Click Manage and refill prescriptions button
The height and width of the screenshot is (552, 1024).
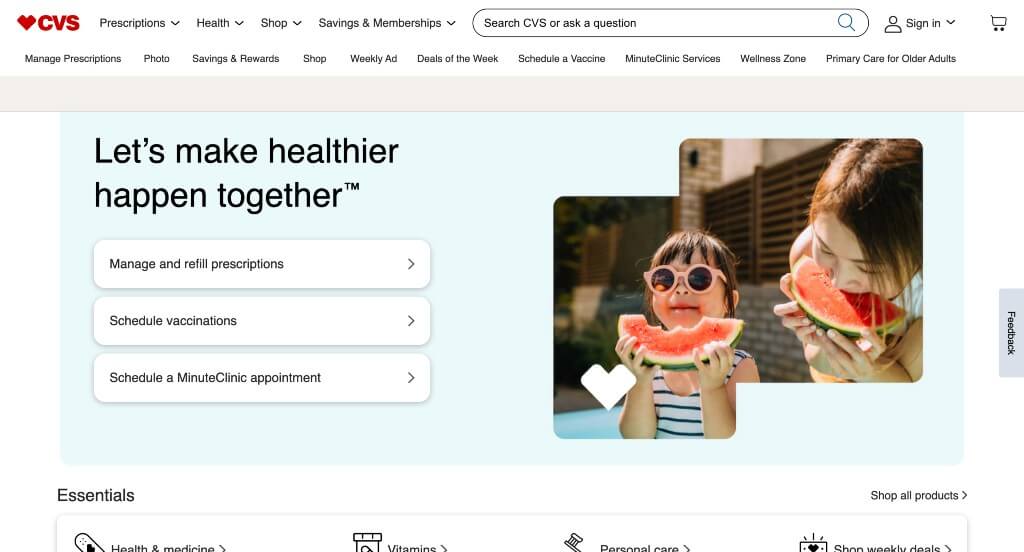pos(262,264)
